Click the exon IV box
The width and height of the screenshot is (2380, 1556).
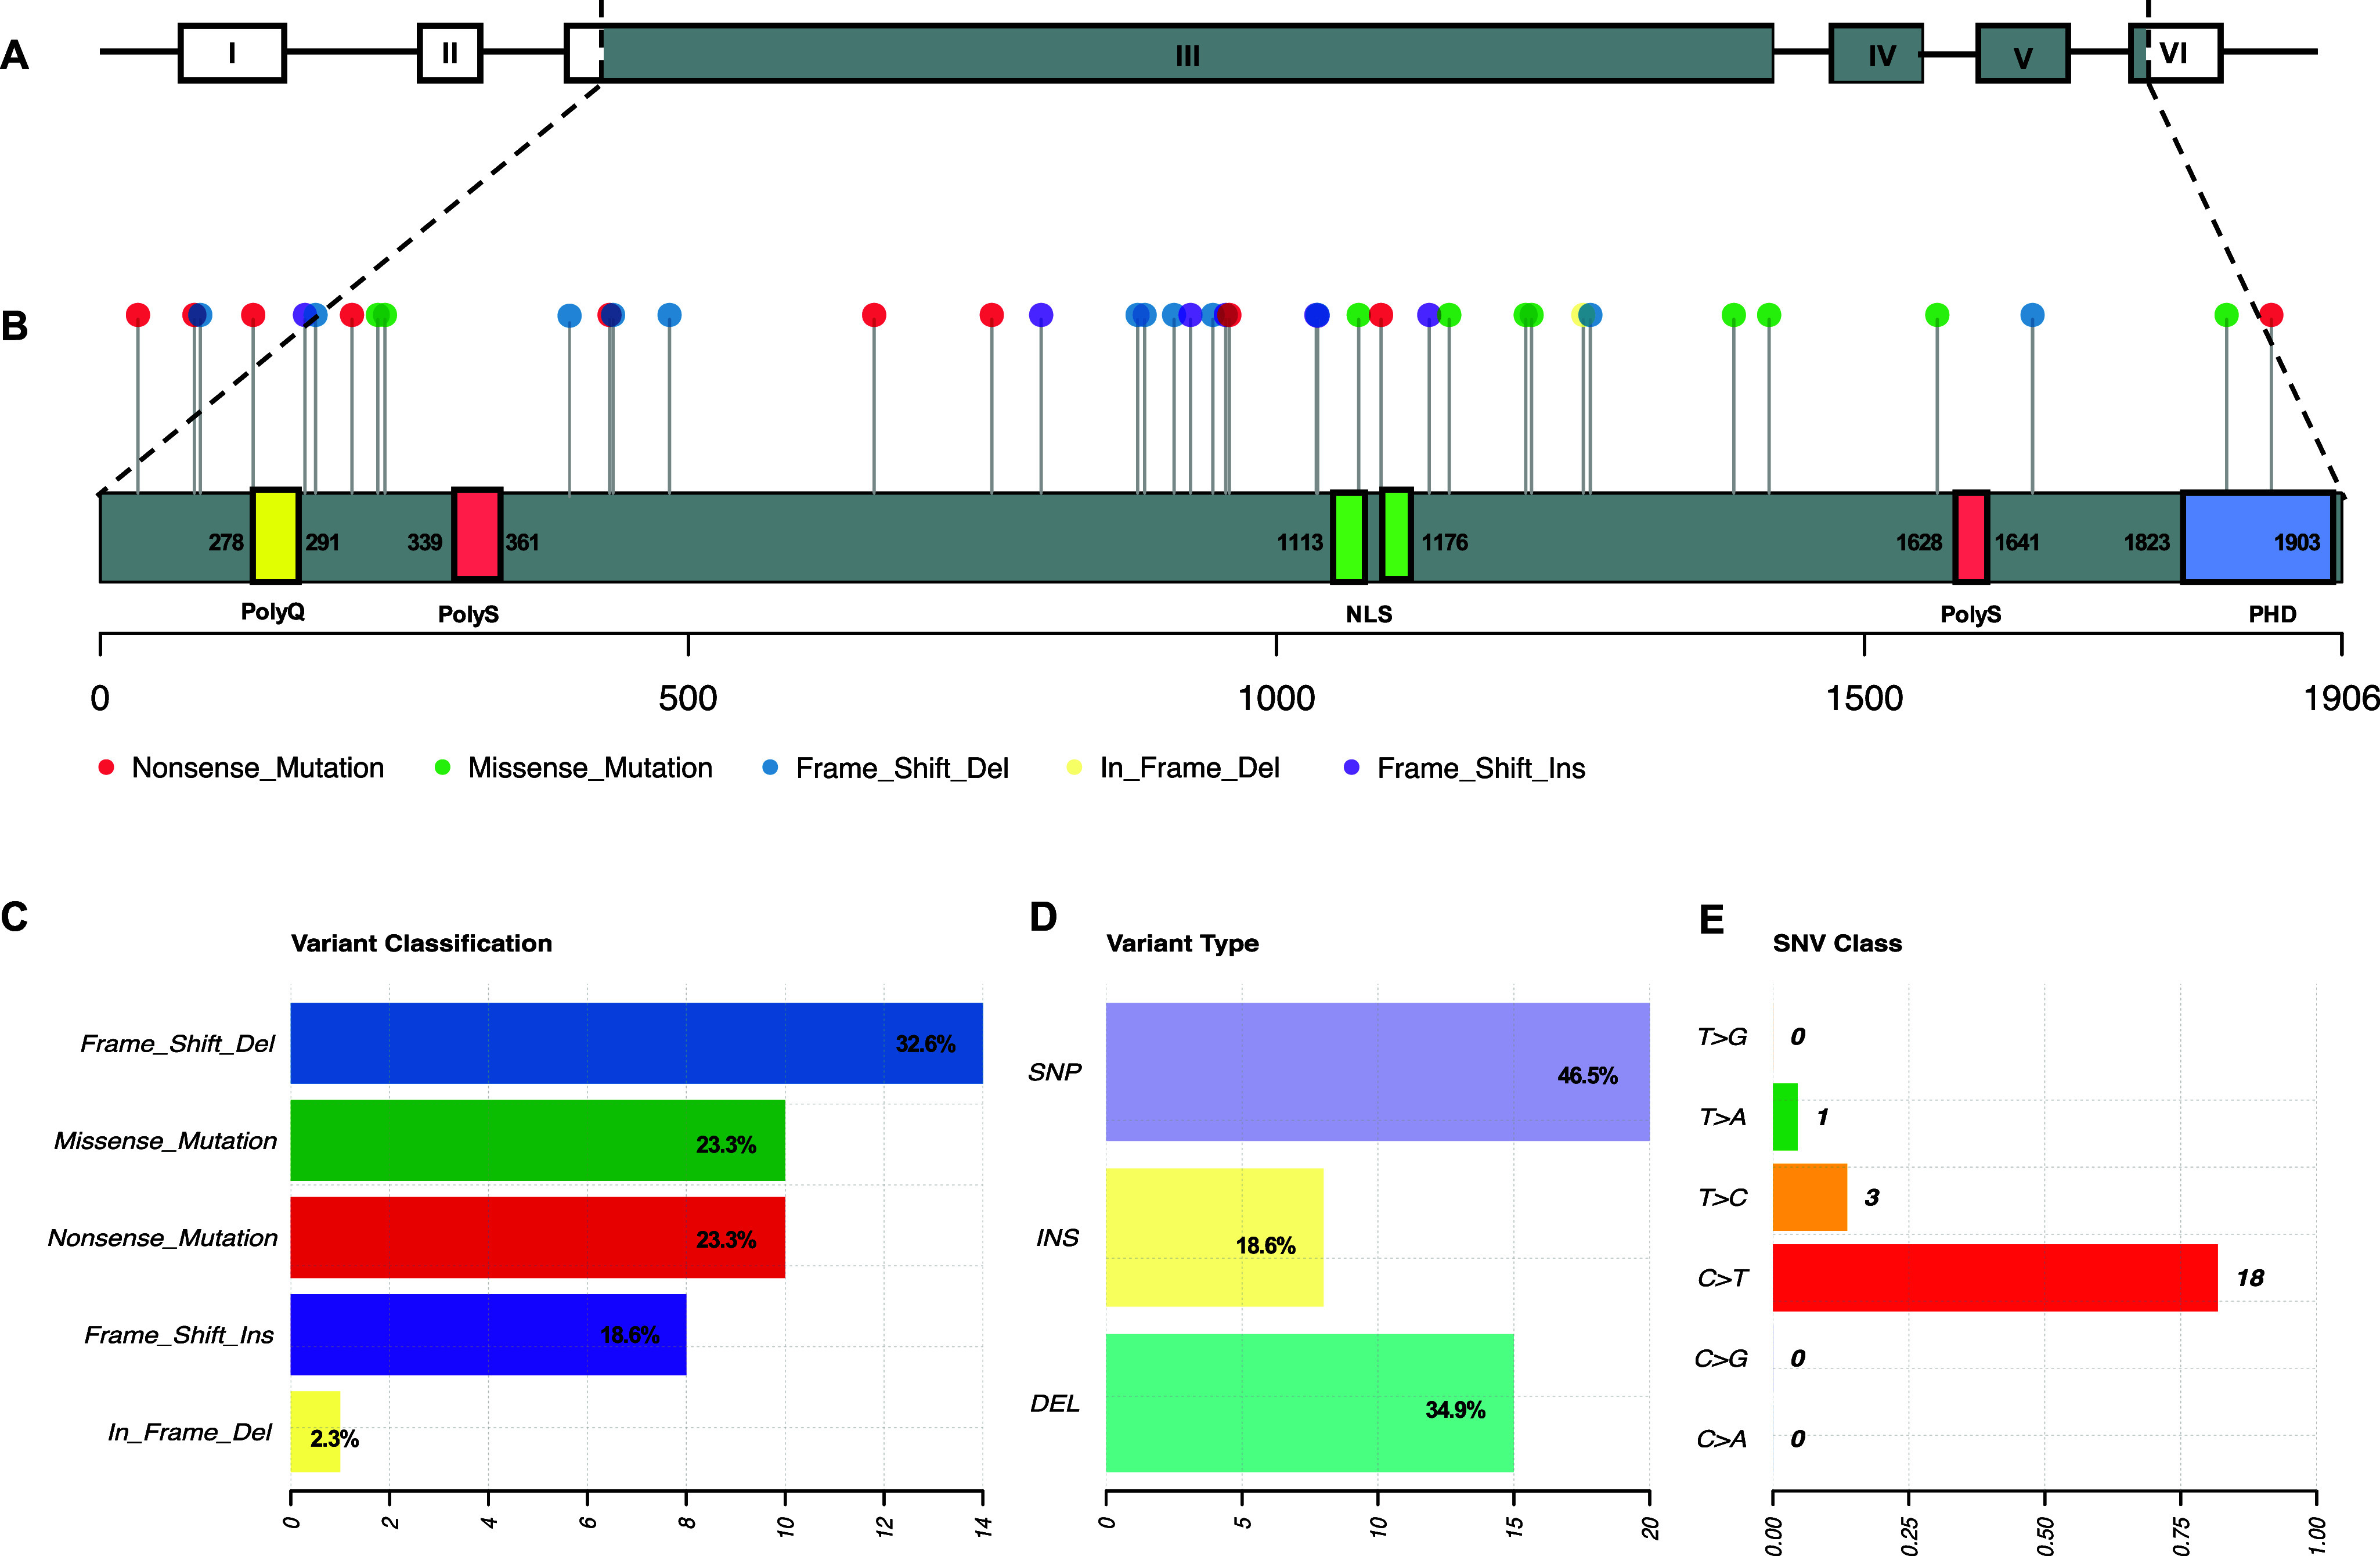point(1876,54)
